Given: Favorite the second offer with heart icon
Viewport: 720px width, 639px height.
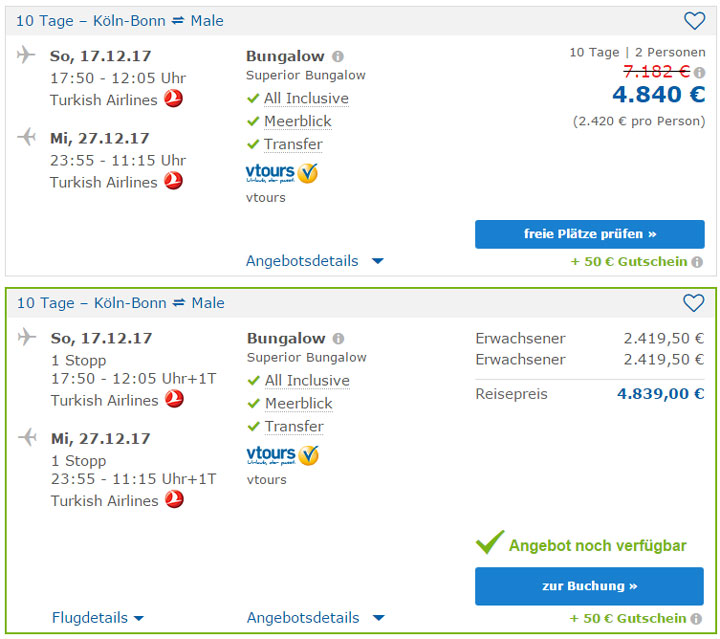Looking at the screenshot, I should coord(694,303).
